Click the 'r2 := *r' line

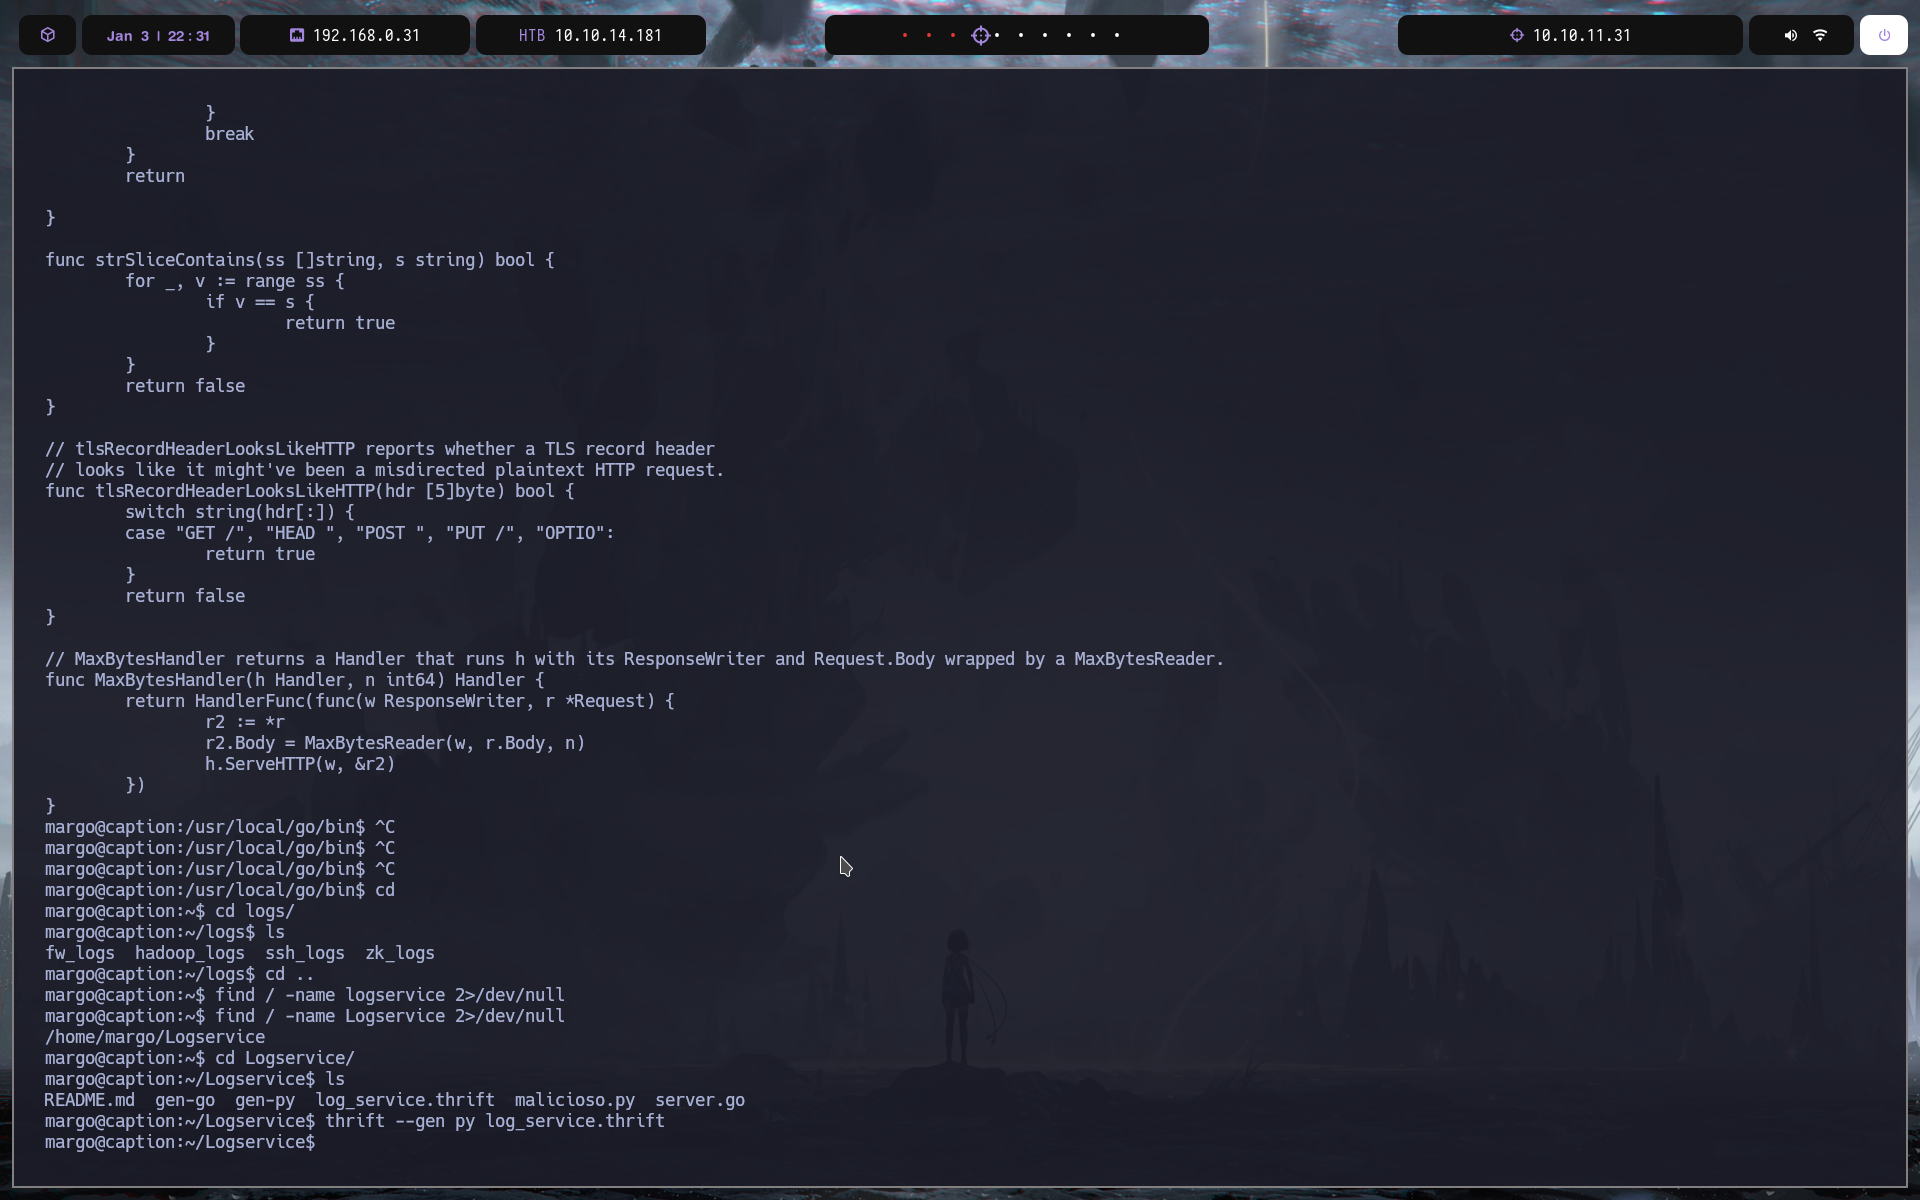245,722
